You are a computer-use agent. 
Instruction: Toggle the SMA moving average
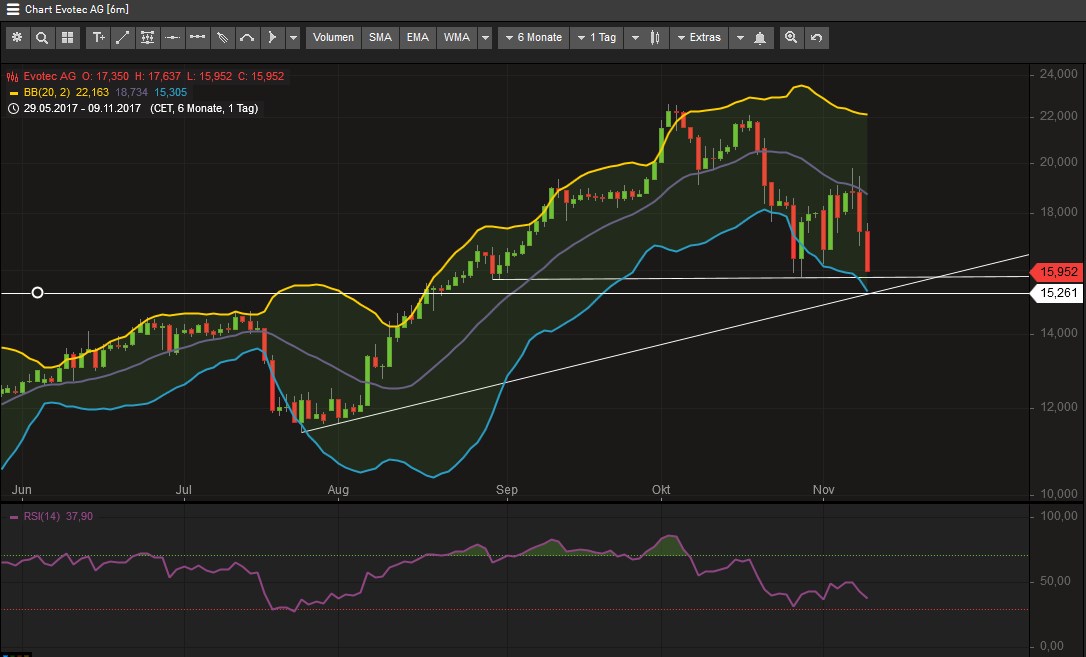[x=380, y=38]
